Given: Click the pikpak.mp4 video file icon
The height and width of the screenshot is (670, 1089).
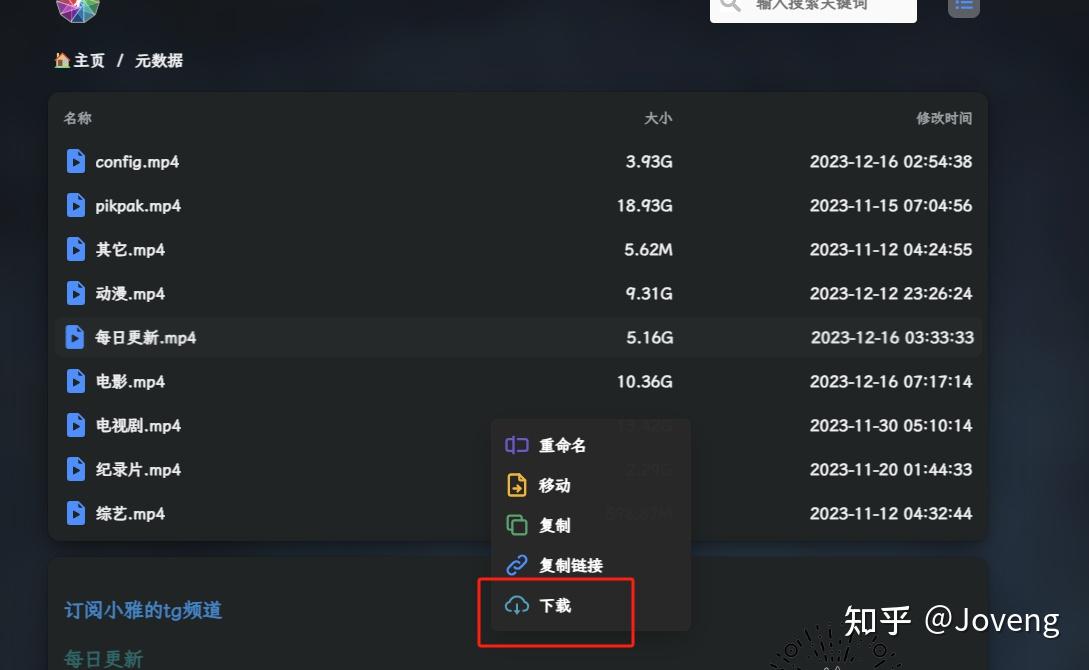Looking at the screenshot, I should [x=76, y=206].
